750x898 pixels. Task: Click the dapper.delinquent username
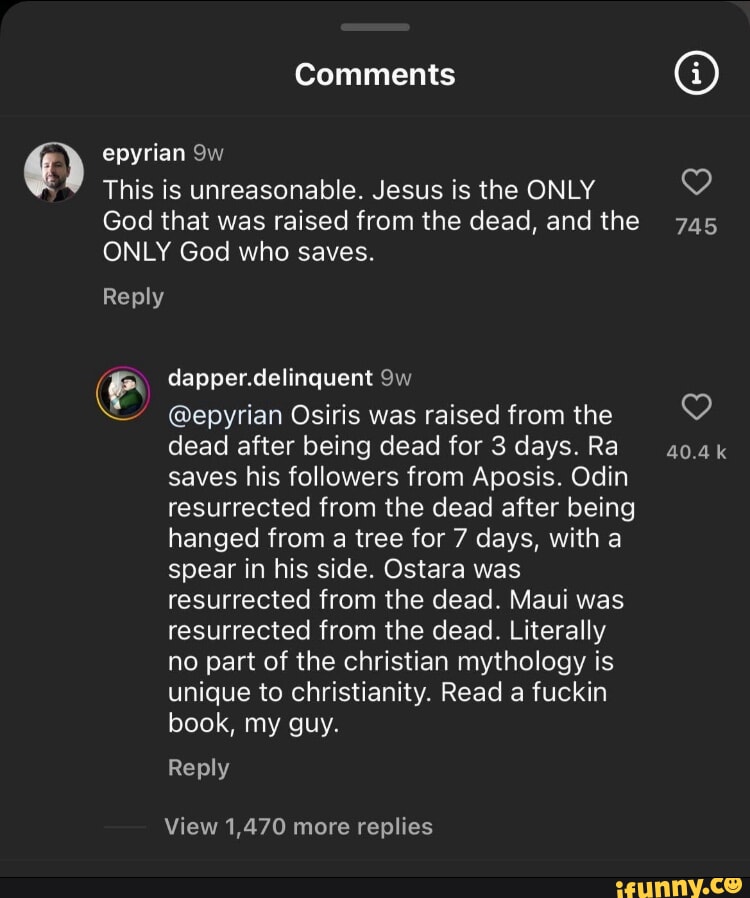pyautogui.click(x=270, y=378)
